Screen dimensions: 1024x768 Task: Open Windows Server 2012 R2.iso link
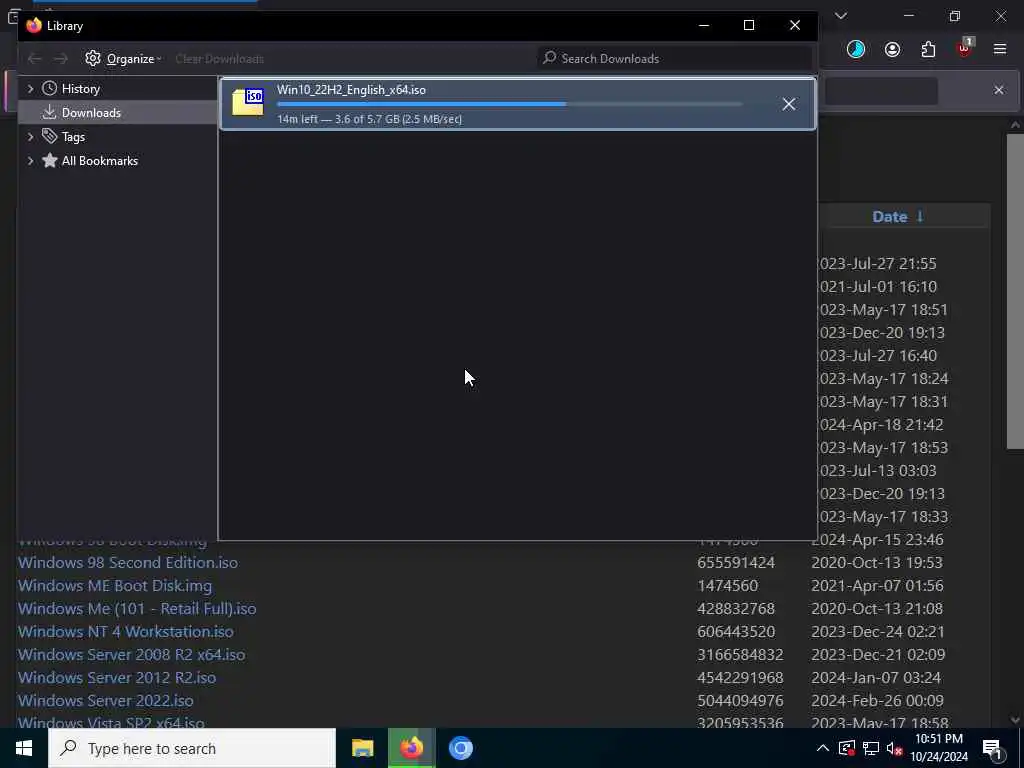pos(117,678)
